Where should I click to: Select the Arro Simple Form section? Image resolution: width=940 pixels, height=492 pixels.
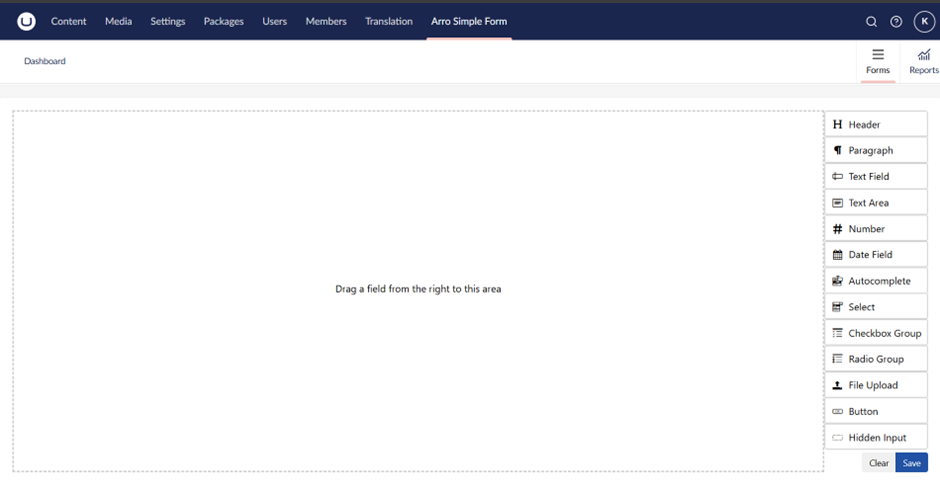[x=469, y=22]
